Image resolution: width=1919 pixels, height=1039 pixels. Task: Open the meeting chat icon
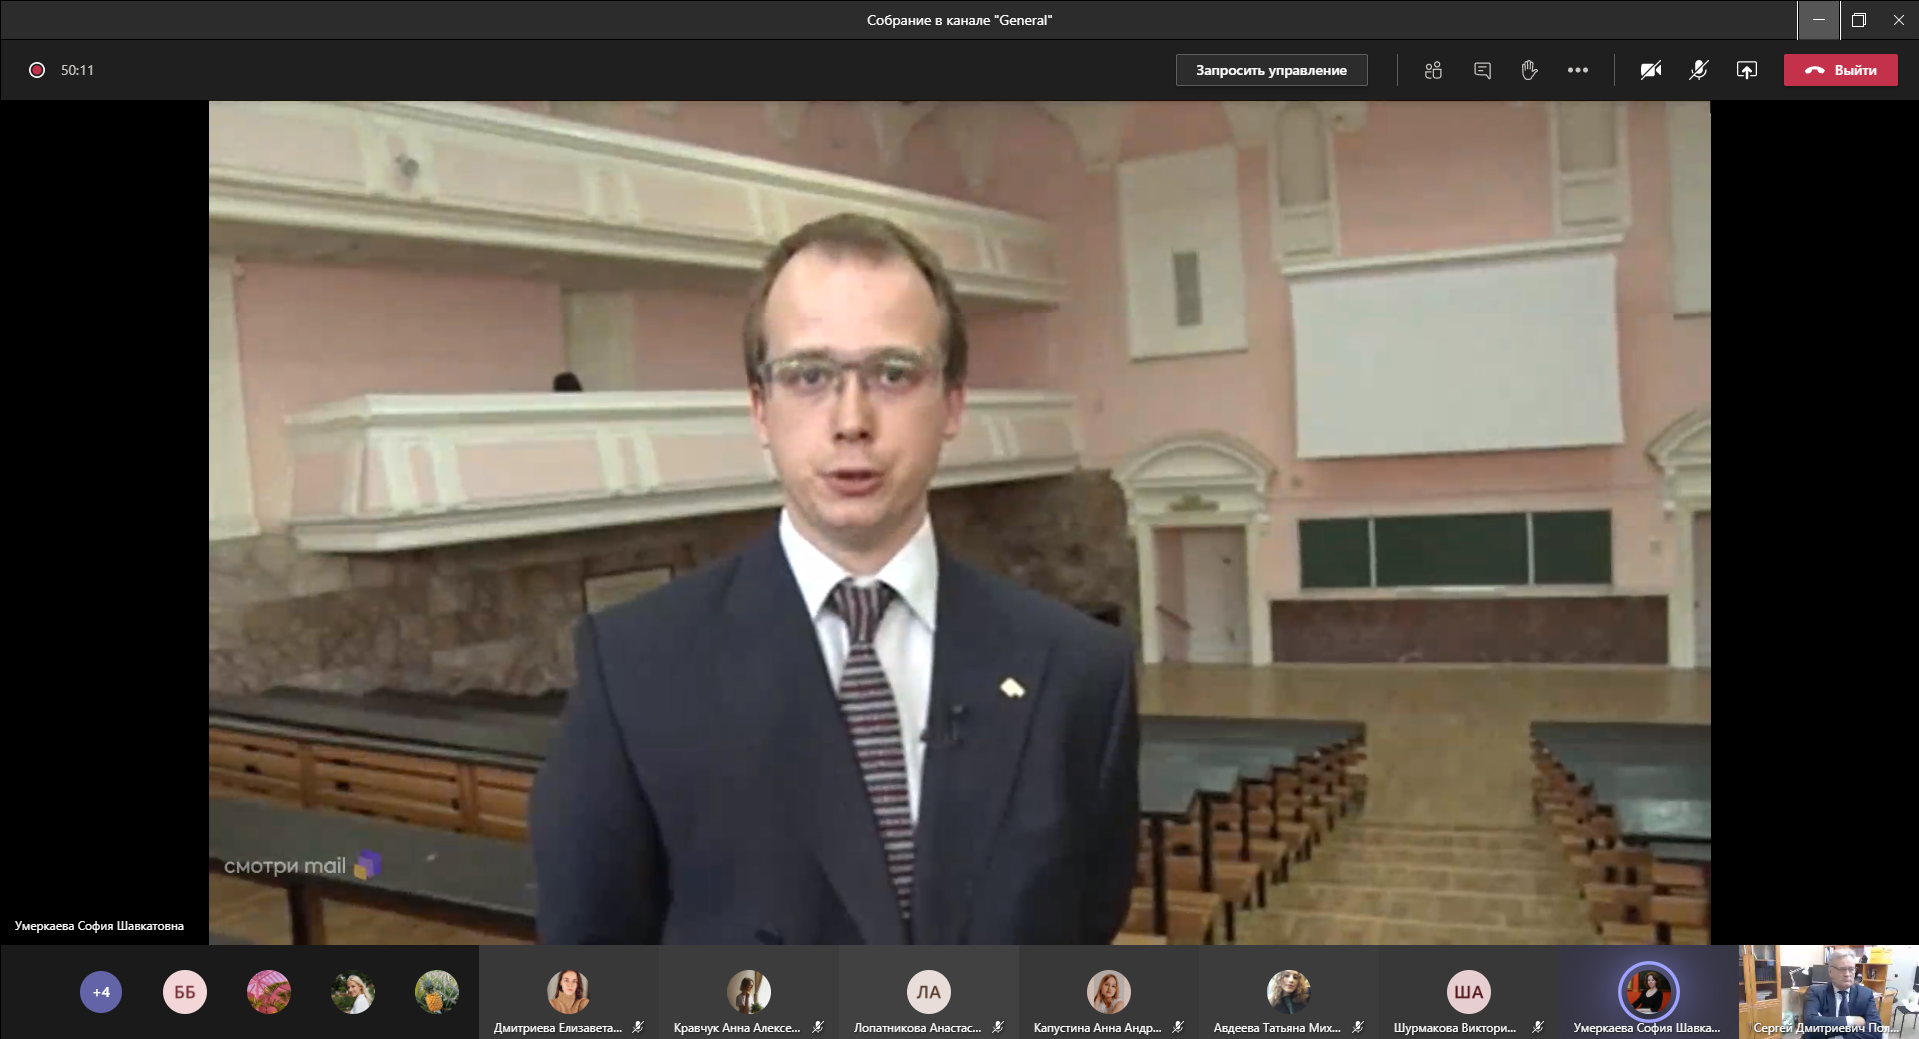click(1482, 70)
